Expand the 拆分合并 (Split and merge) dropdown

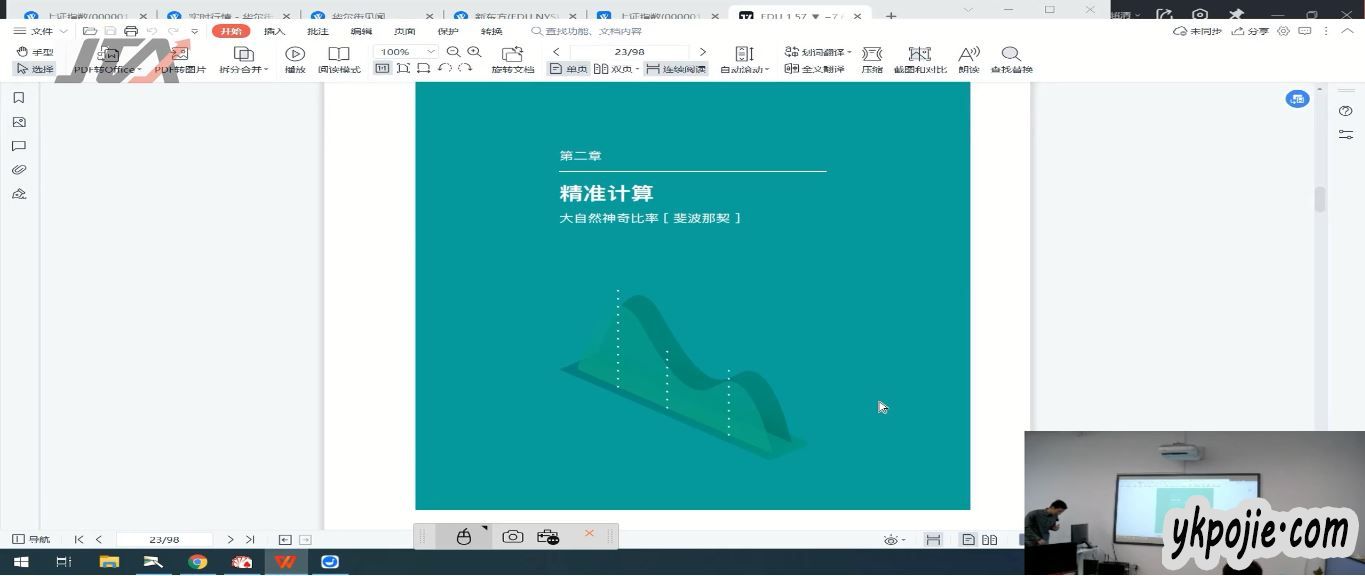pos(244,69)
